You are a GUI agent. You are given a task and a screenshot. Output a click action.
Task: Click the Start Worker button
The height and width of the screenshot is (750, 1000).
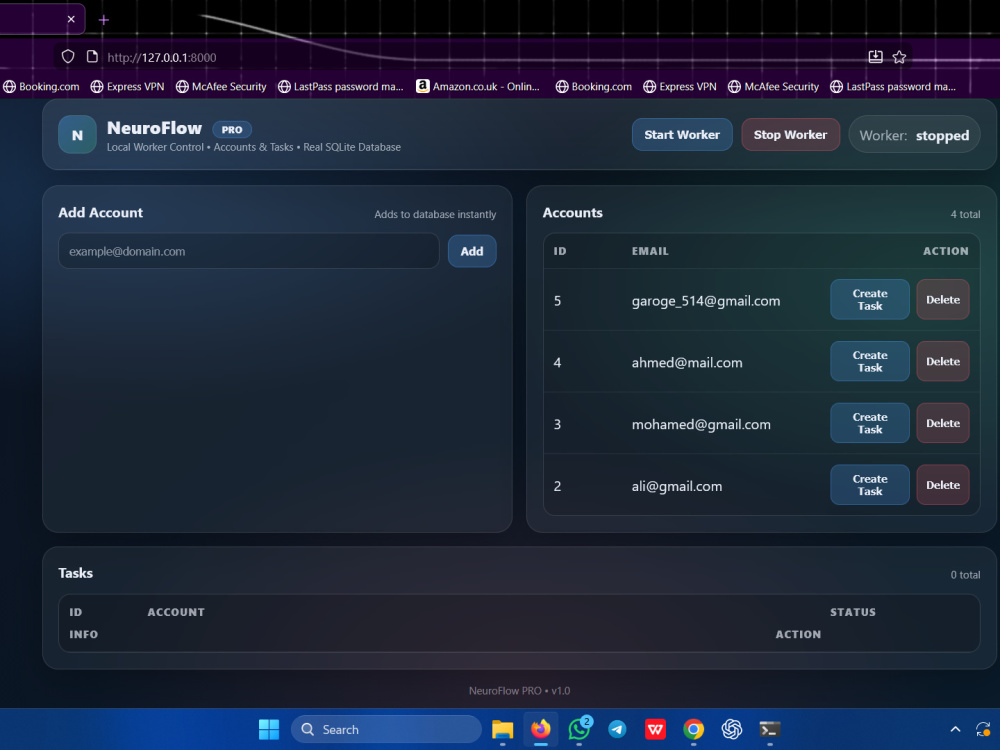pyautogui.click(x=682, y=135)
